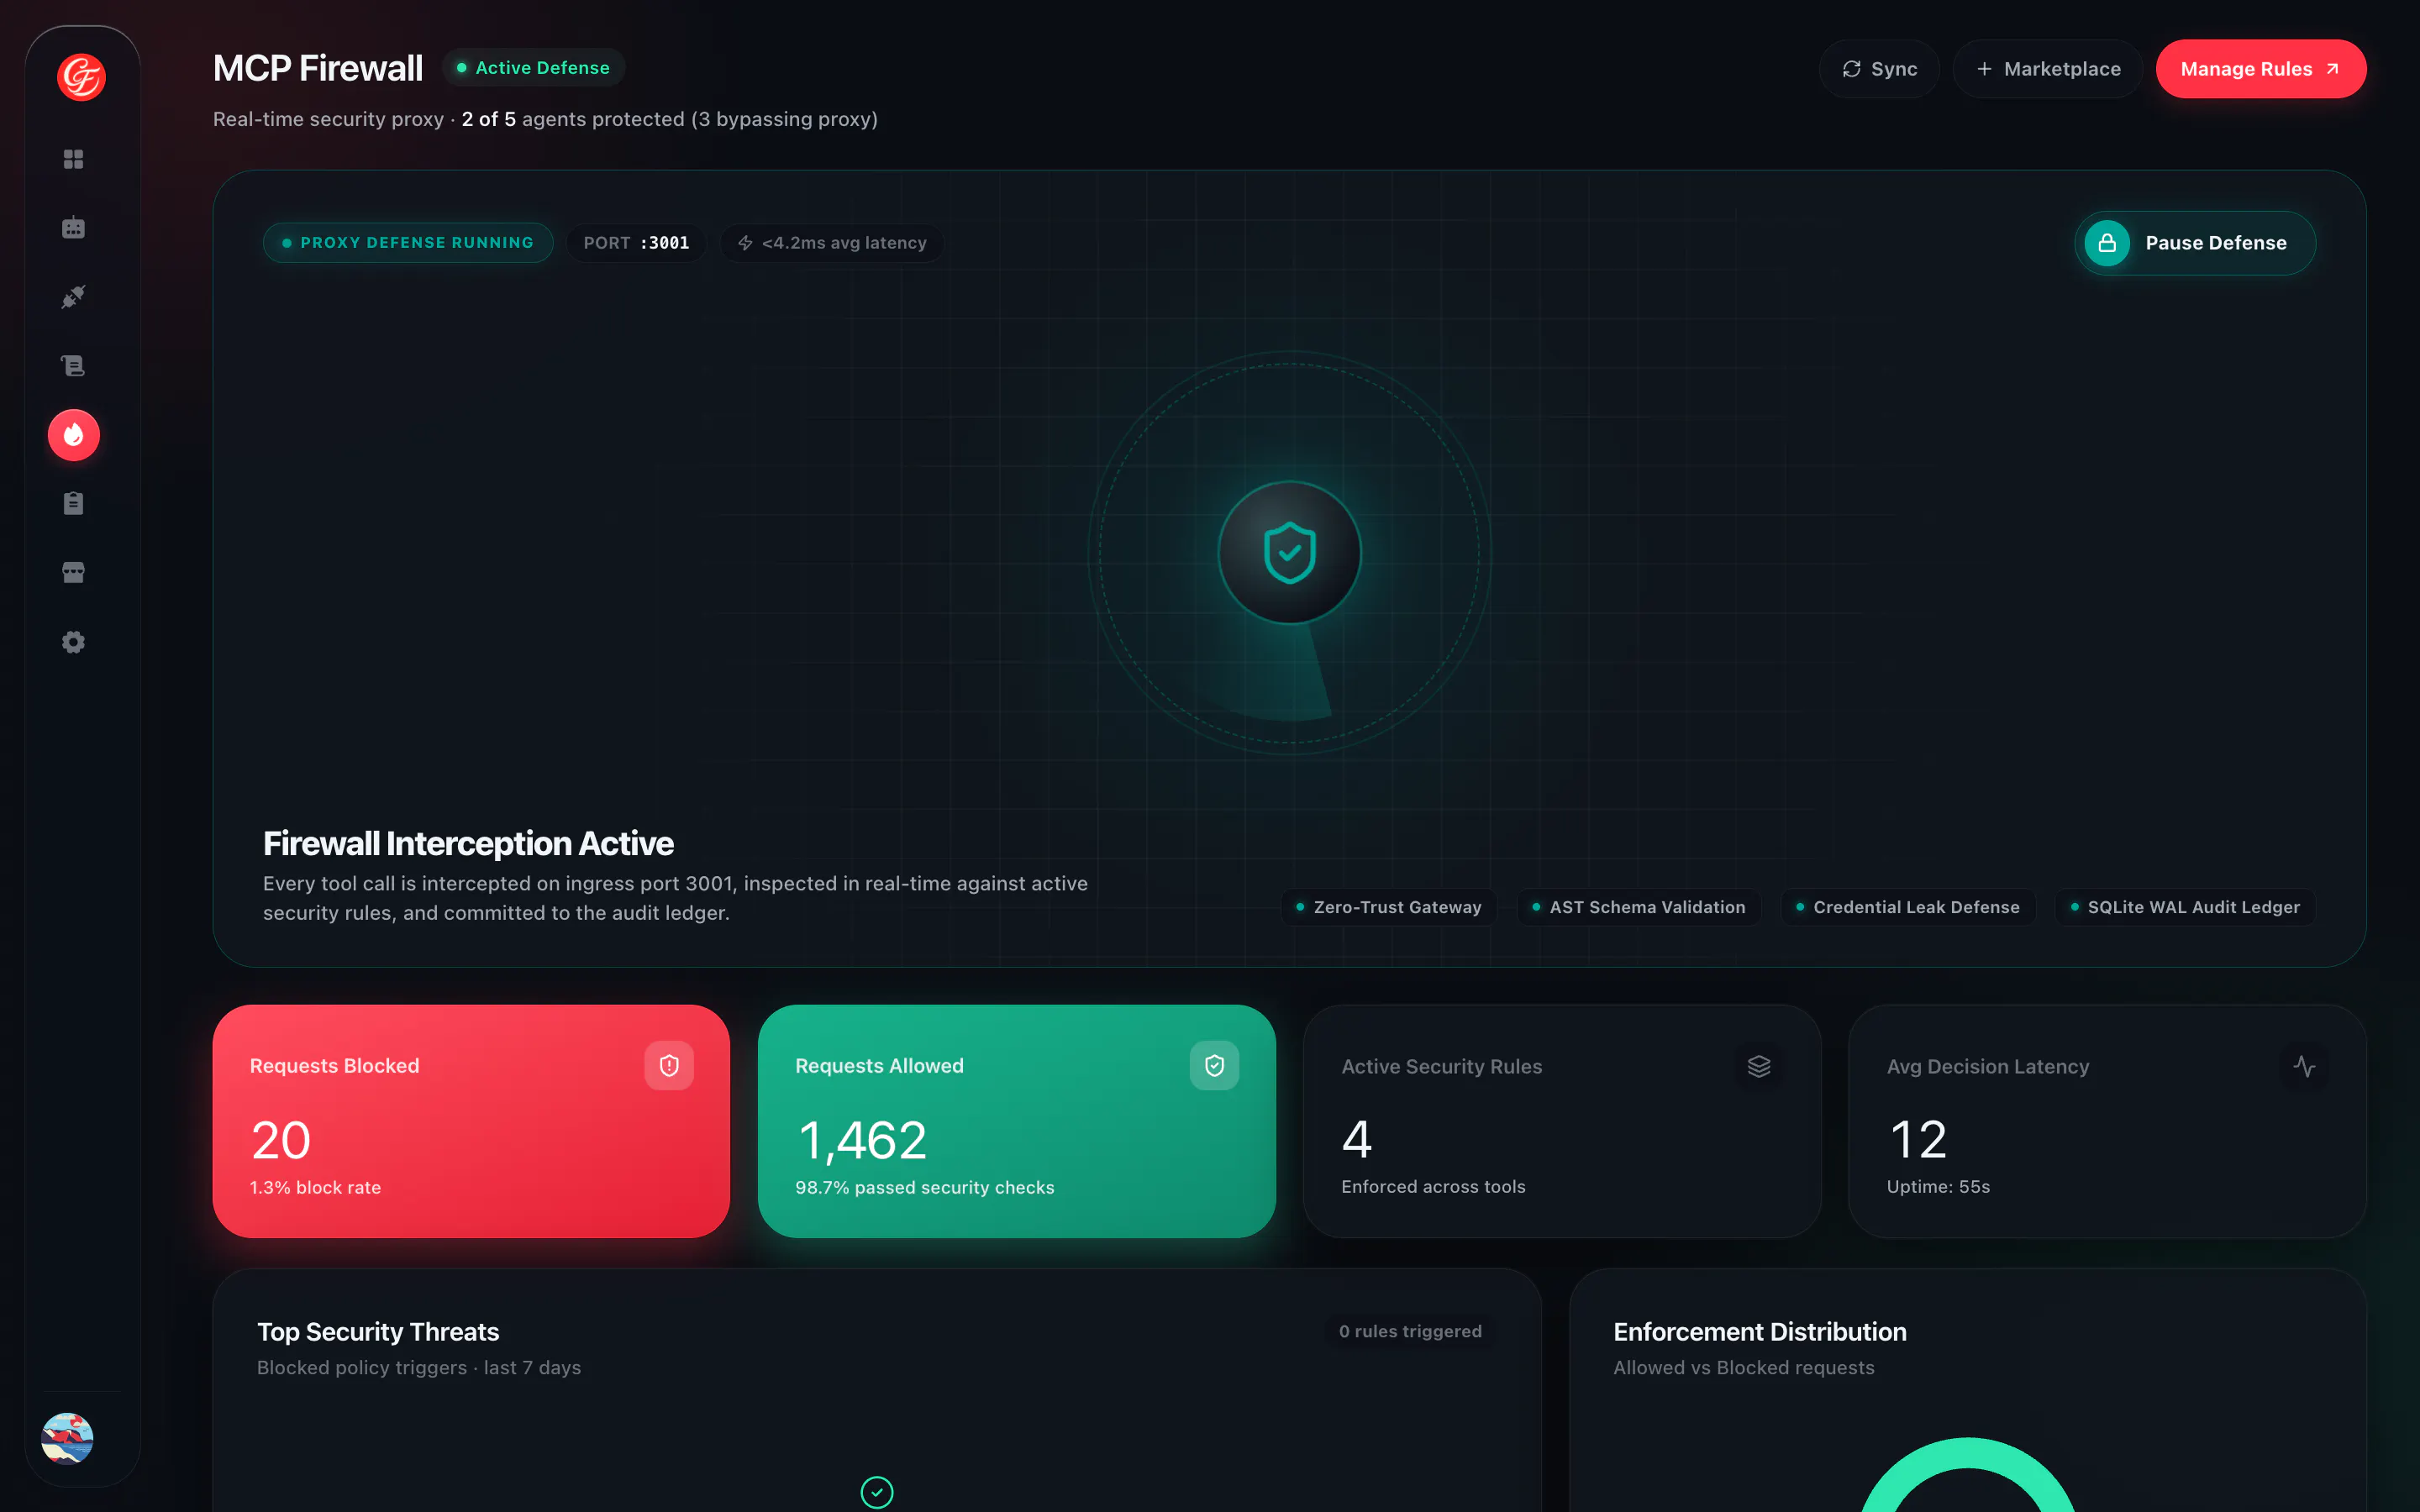Click the shield check icon on Requests Allowed
The image size is (2420, 1512).
tap(1214, 1065)
